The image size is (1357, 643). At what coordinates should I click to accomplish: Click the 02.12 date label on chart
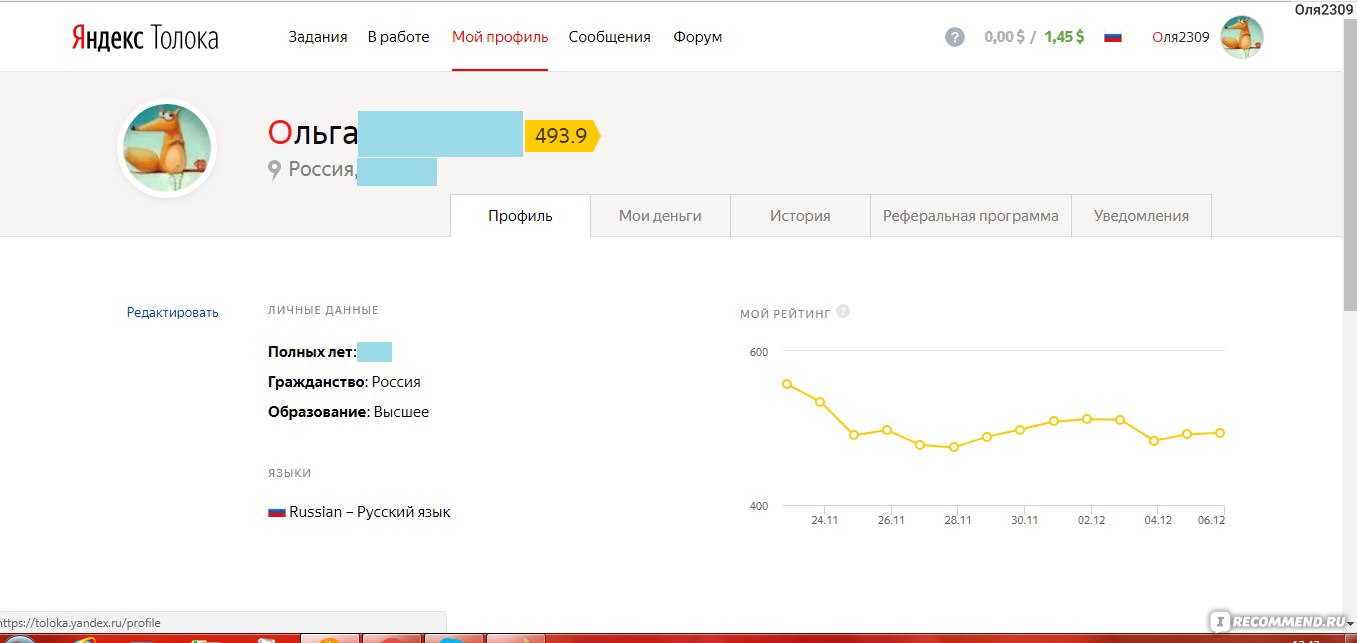[x=1091, y=520]
